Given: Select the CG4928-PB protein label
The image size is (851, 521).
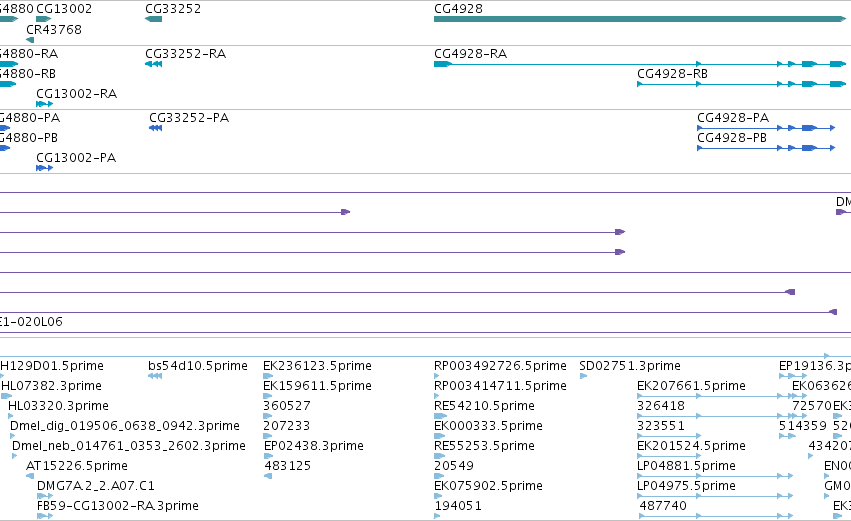Looking at the screenshot, I should pos(732,138).
